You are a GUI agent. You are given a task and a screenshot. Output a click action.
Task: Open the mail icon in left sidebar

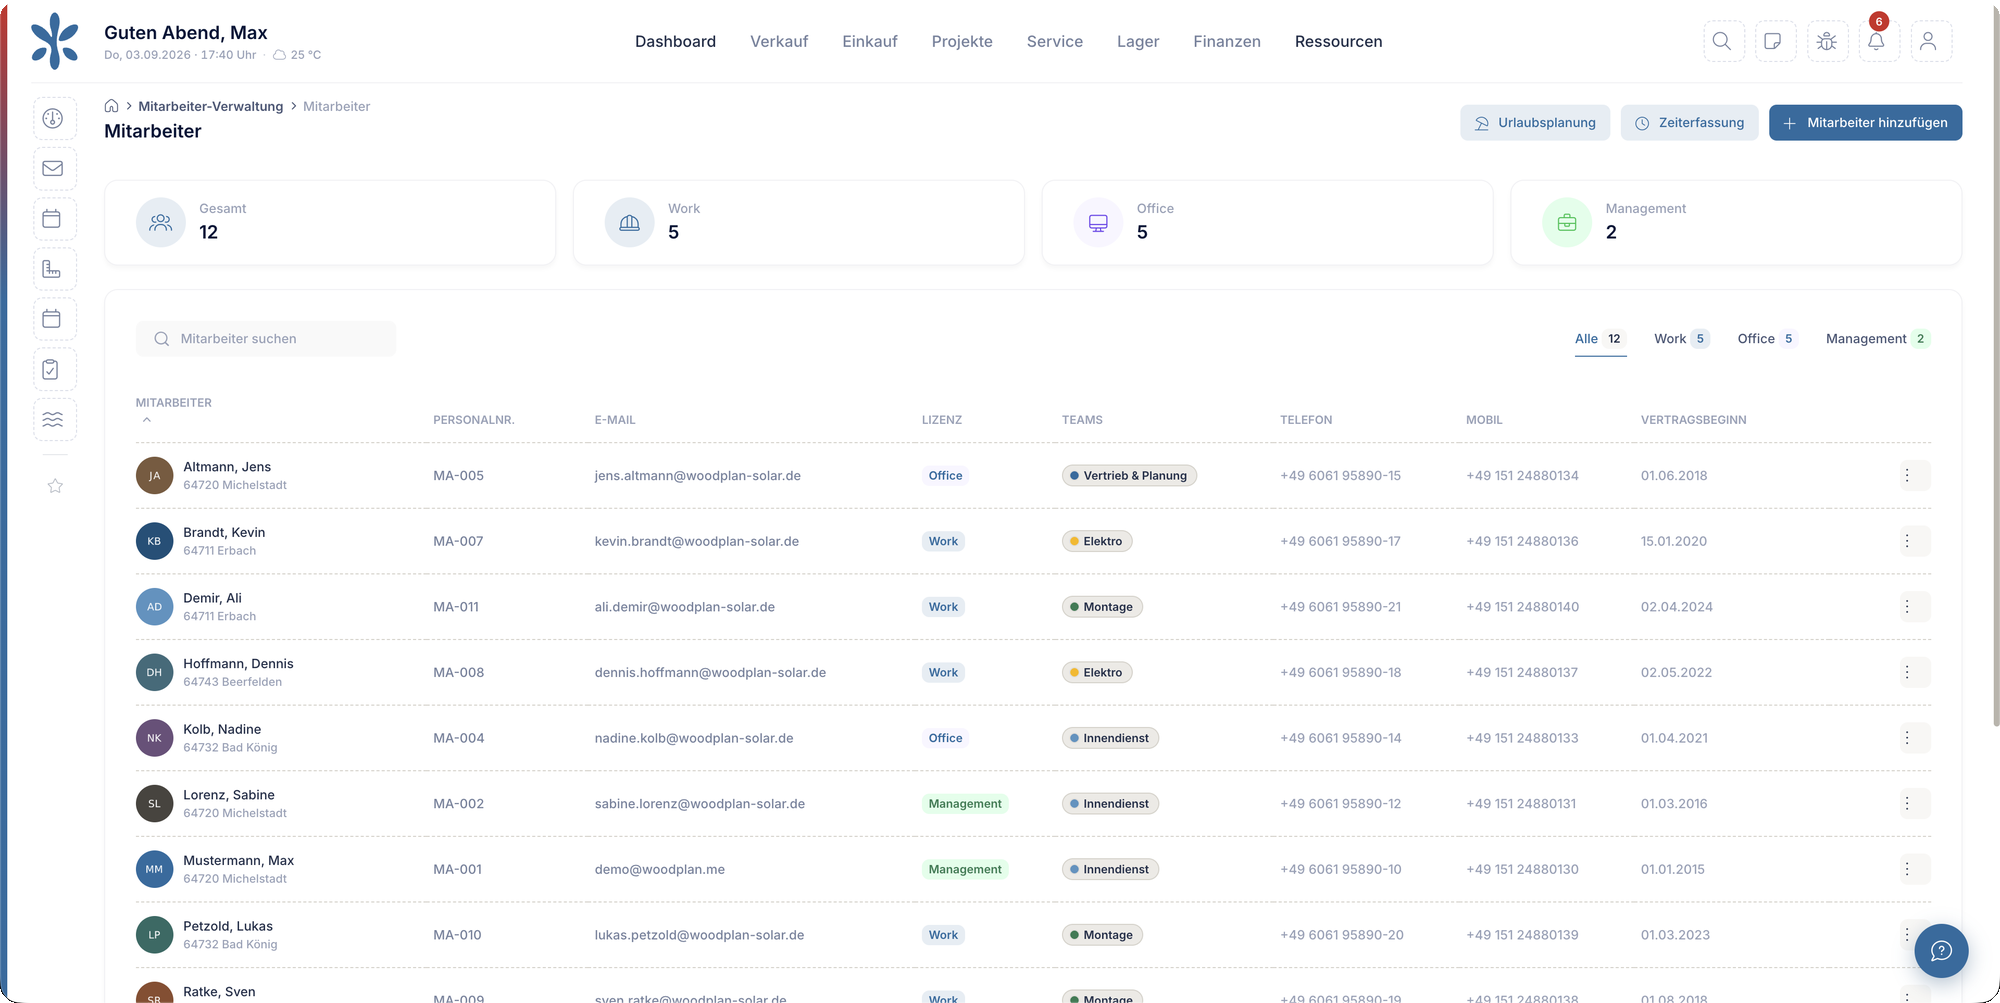[x=53, y=169]
